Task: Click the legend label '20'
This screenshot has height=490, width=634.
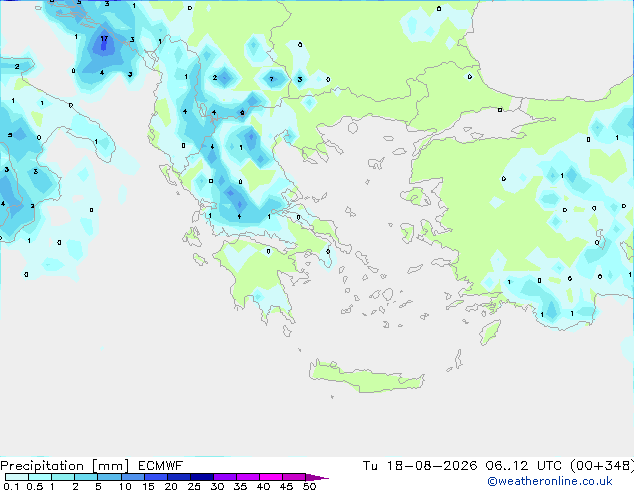Action: pyautogui.click(x=171, y=486)
